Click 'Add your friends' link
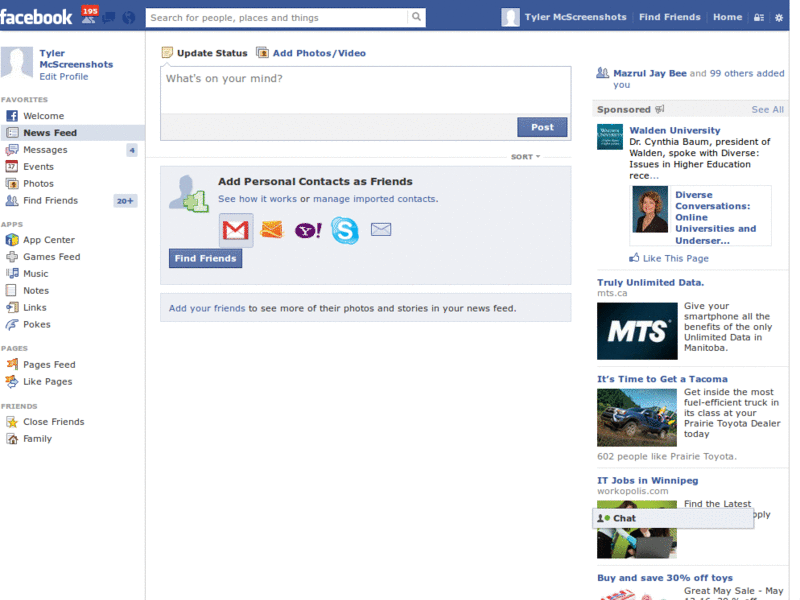The height and width of the screenshot is (600, 800). (x=207, y=308)
